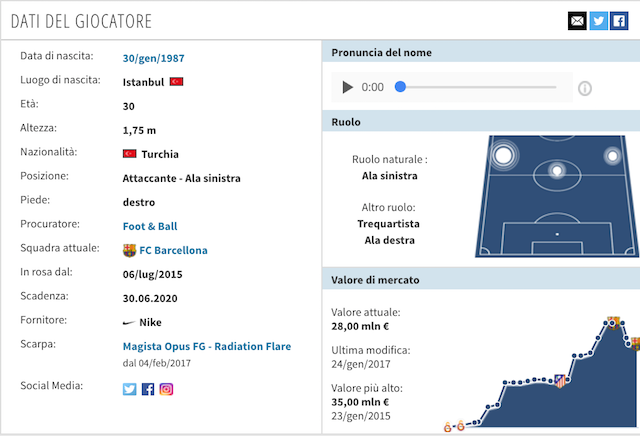
Task: Click the flag beside Turchia nationality
Action: pos(129,153)
